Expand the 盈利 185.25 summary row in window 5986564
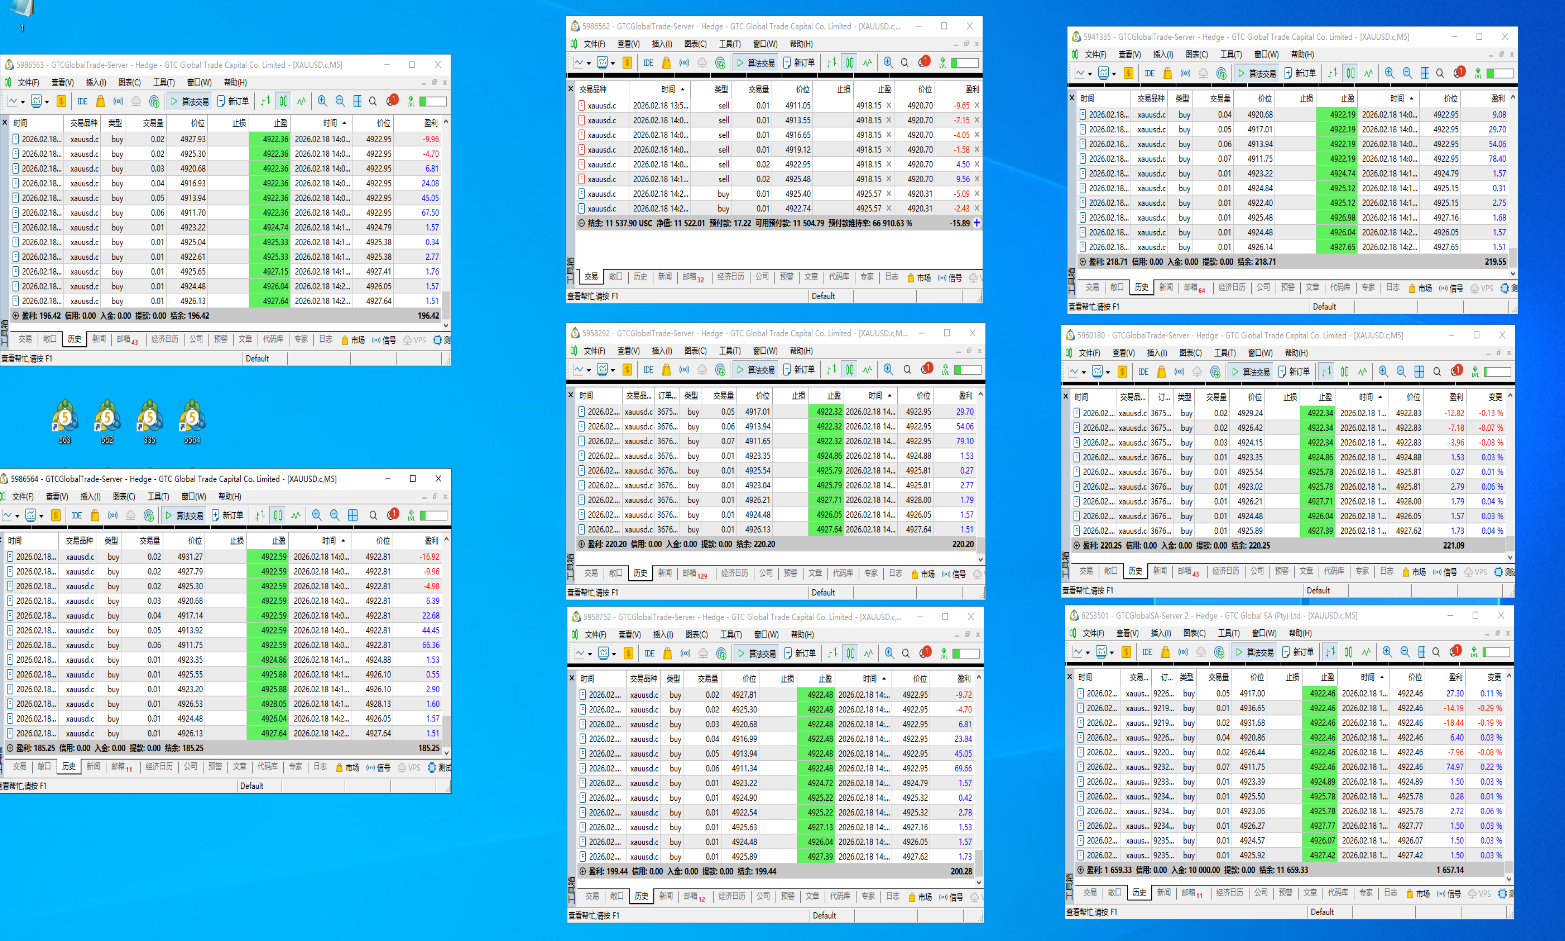1565x941 pixels. pyautogui.click(x=10, y=747)
